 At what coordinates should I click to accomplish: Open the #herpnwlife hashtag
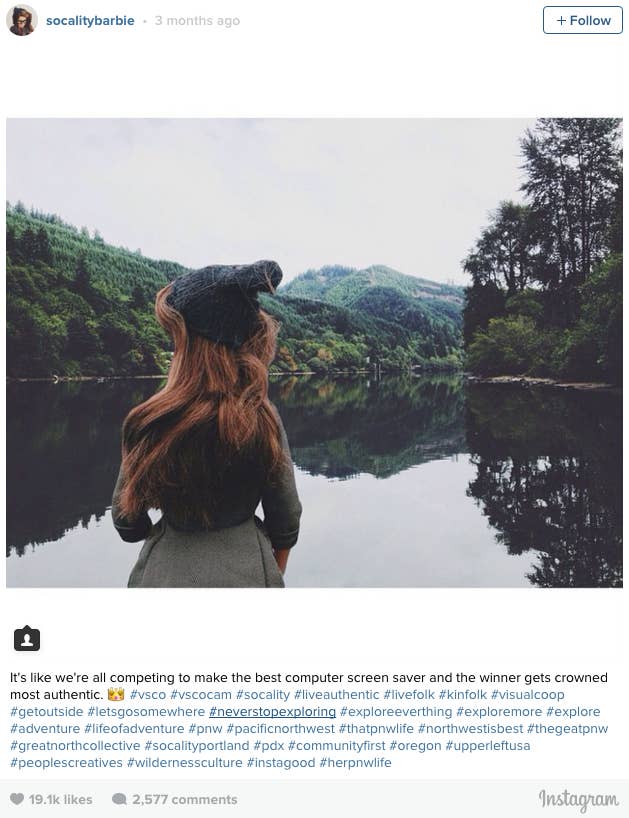click(355, 762)
